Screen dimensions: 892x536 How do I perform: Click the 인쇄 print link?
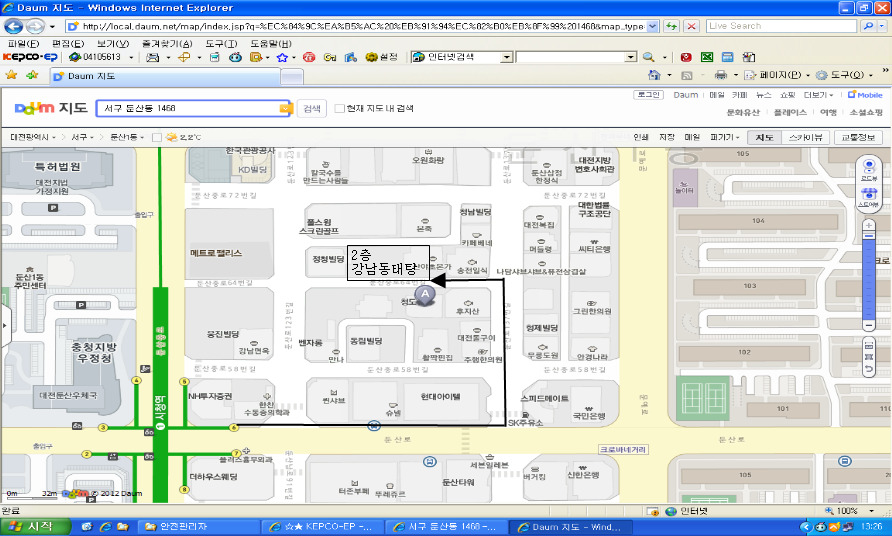pyautogui.click(x=641, y=137)
